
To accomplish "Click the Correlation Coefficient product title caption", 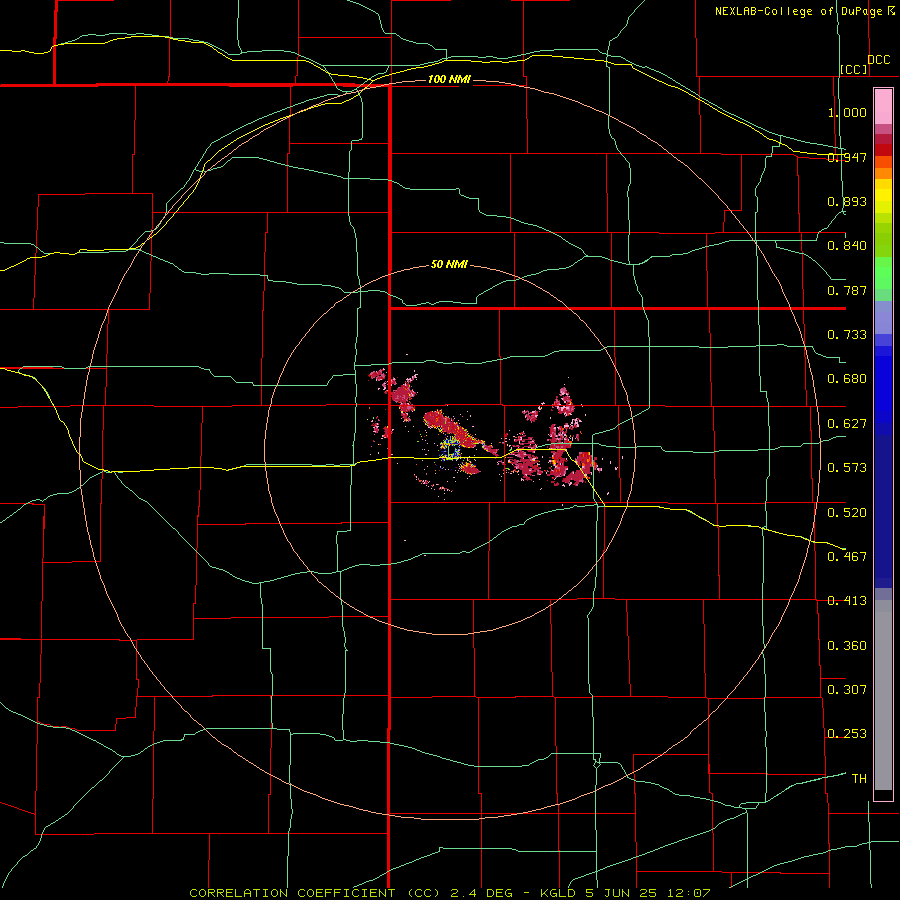I will point(450,893).
